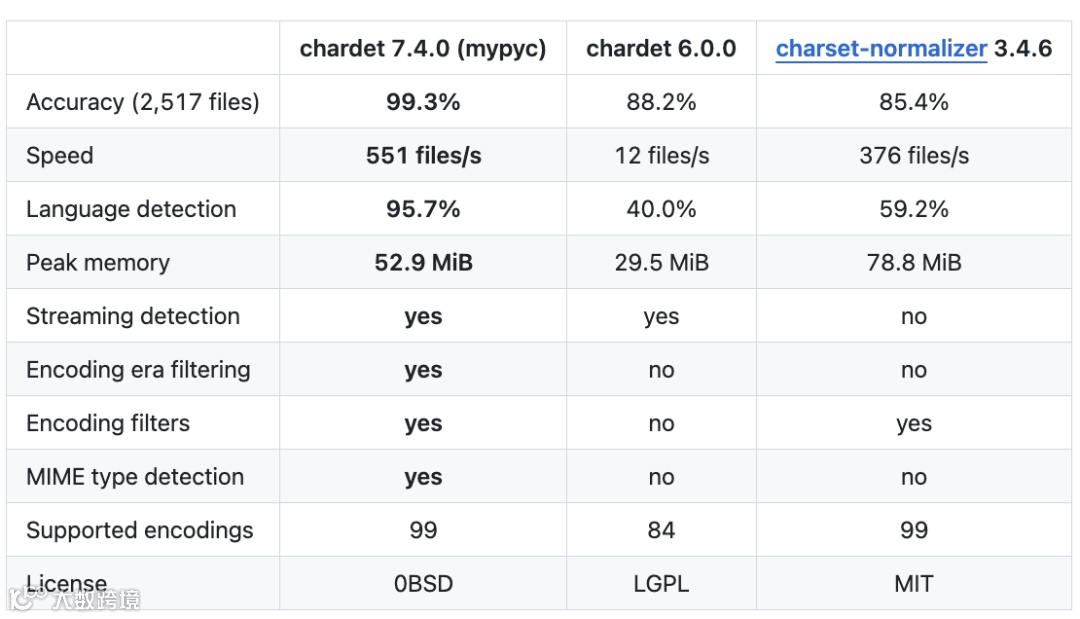Click the 99.3% accuracy cell
1080x619 pixels.
[x=423, y=102]
